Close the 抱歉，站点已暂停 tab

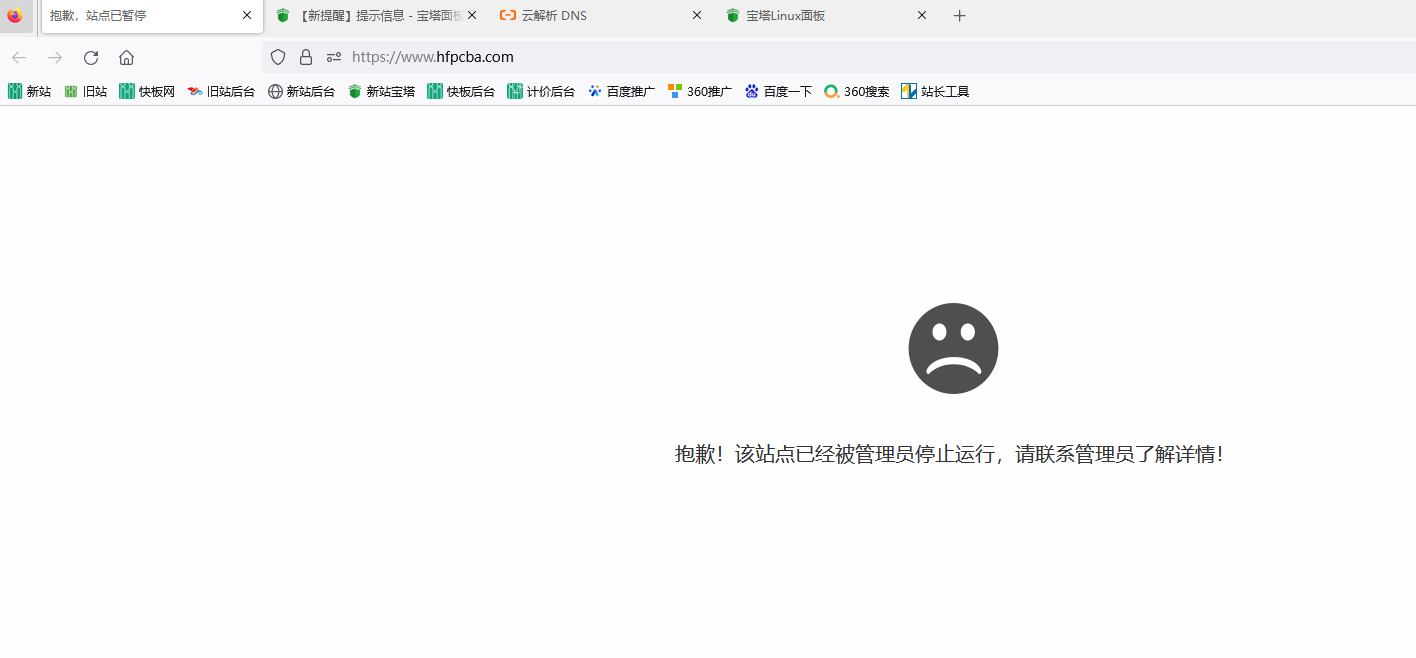247,15
